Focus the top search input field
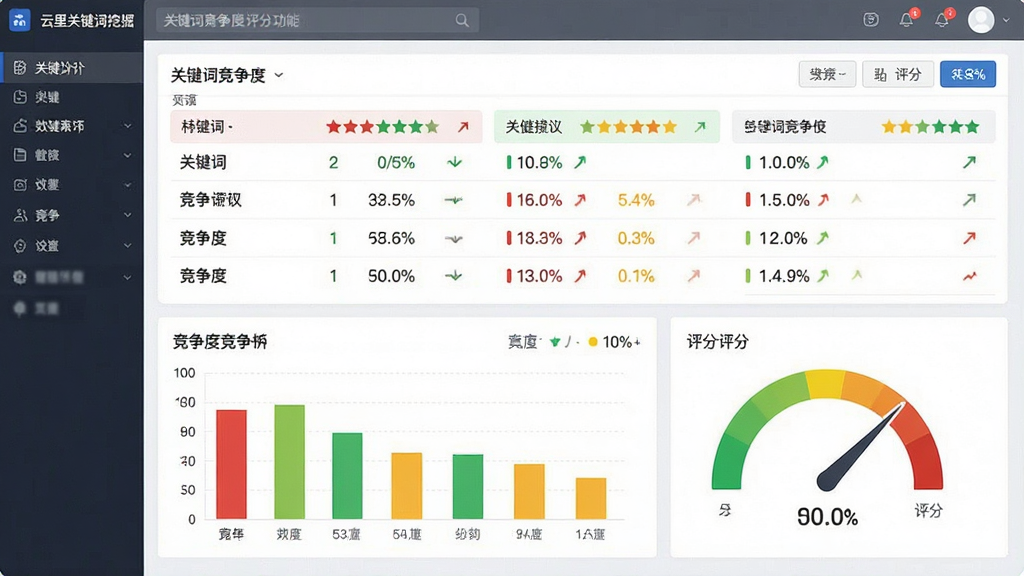Screen dimensions: 1024x576 317,21
